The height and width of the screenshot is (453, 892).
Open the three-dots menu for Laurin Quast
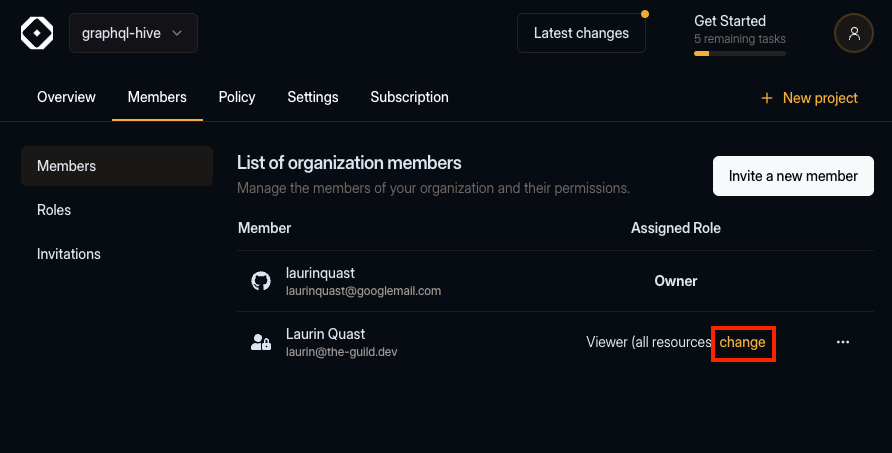click(842, 342)
